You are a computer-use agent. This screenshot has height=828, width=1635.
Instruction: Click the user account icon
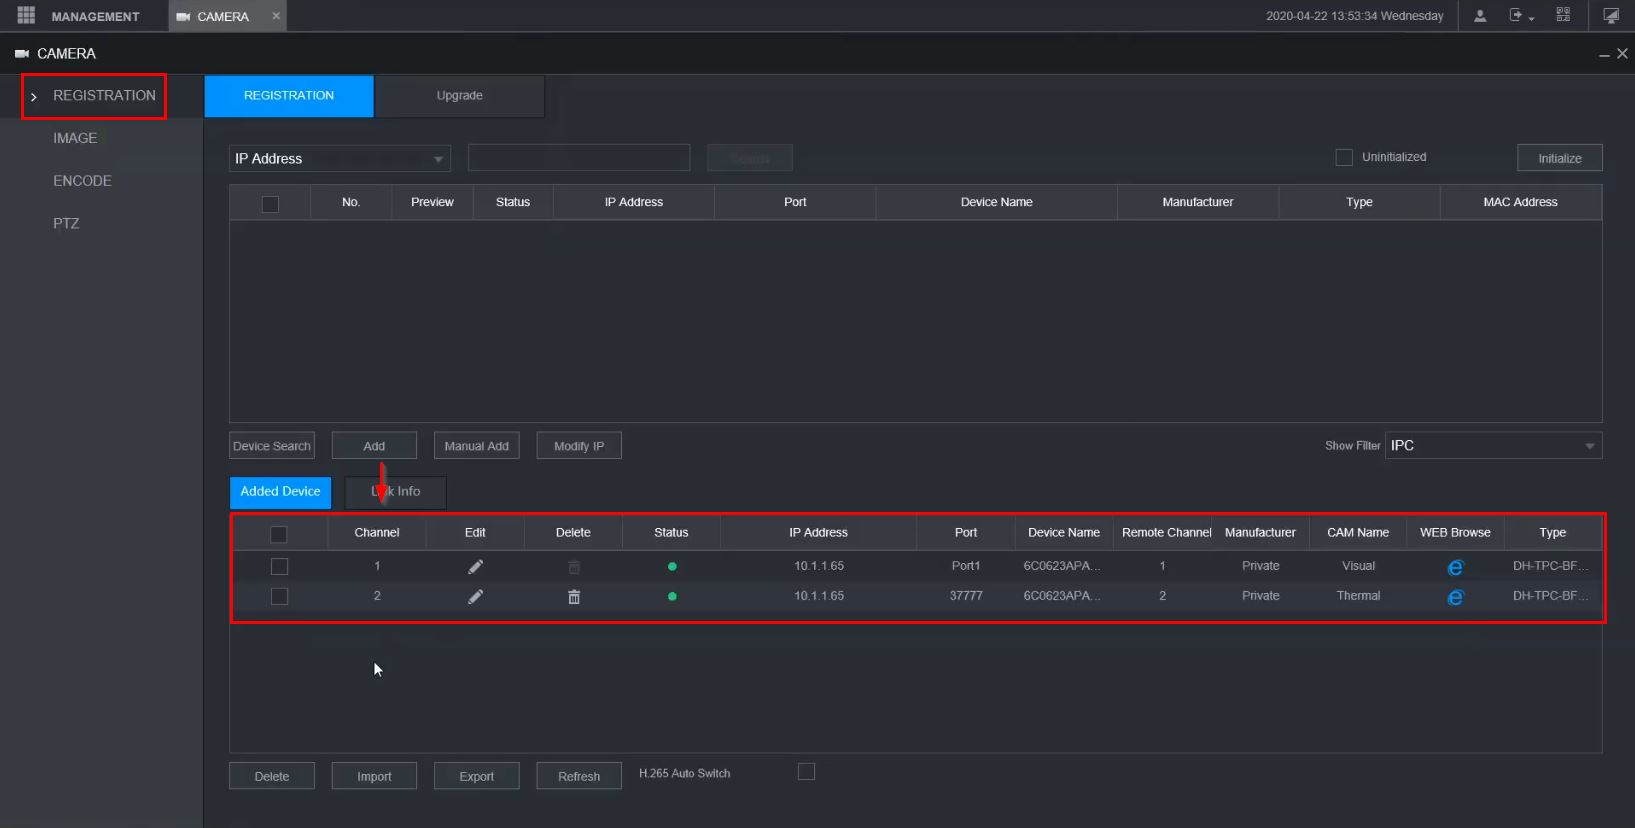coord(1480,16)
